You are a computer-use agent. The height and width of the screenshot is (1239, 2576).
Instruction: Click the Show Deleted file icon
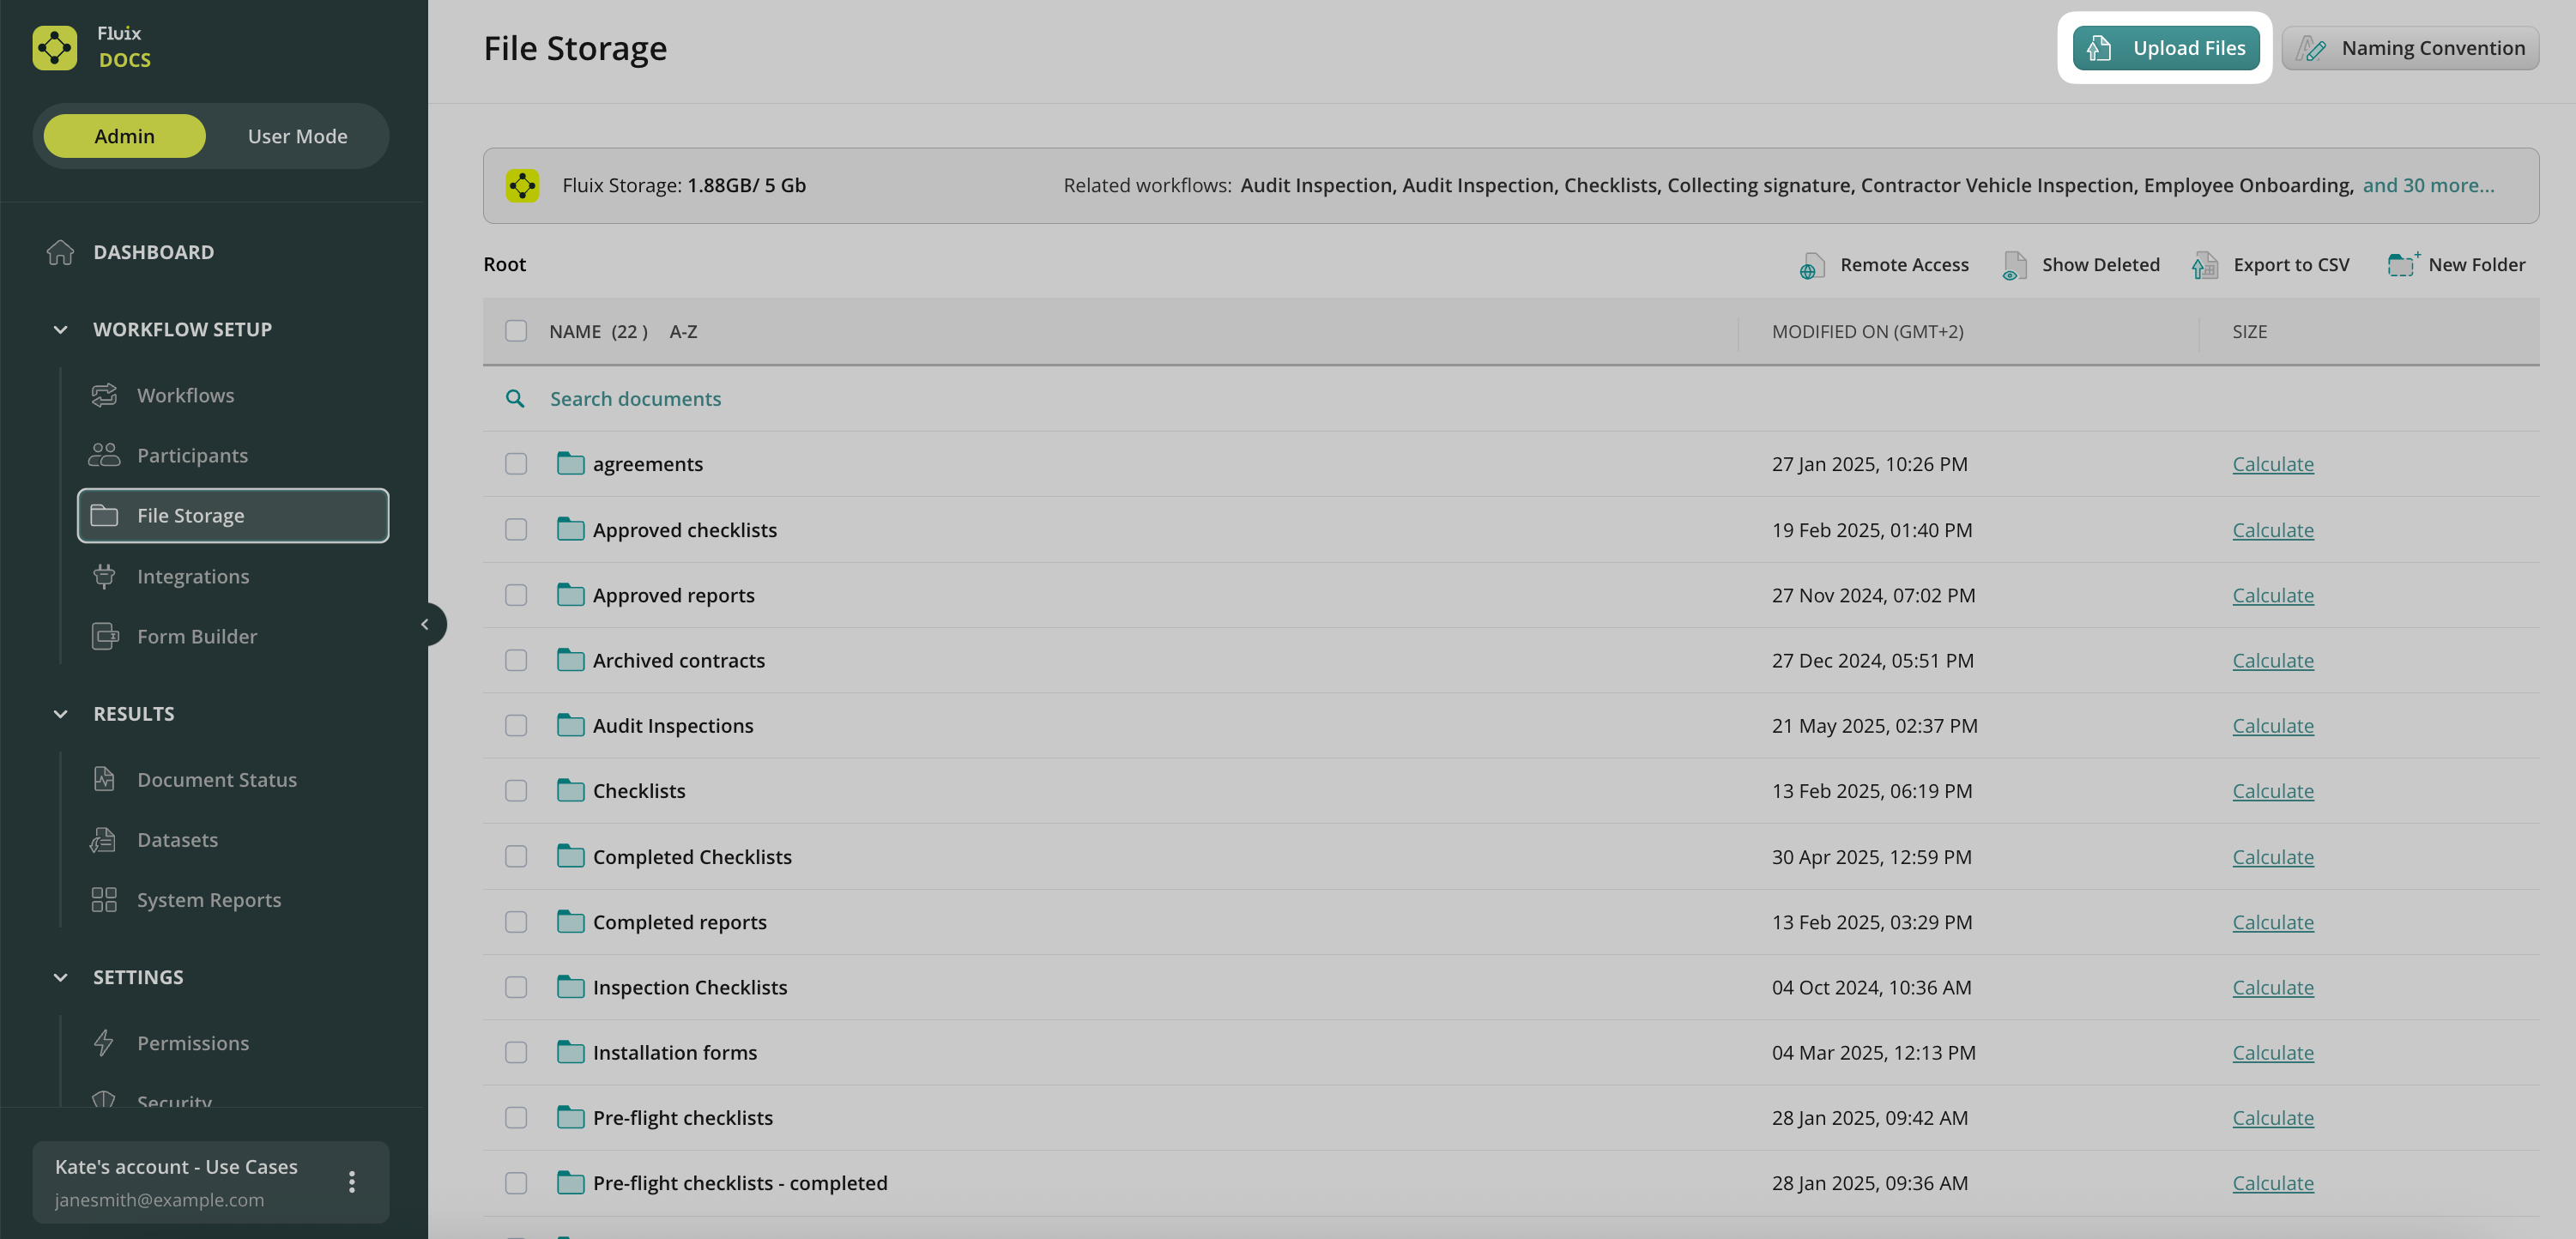point(2014,266)
